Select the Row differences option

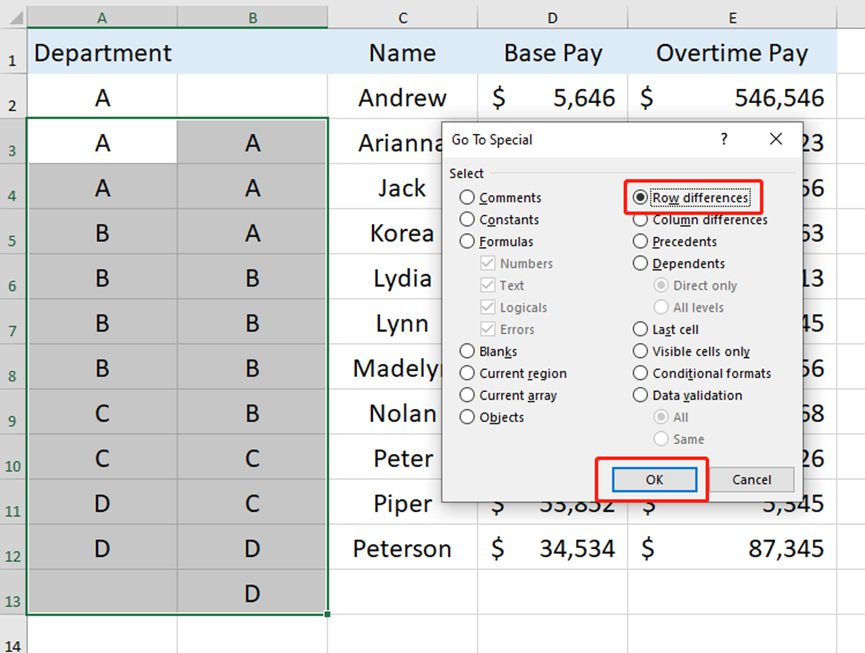point(691,197)
